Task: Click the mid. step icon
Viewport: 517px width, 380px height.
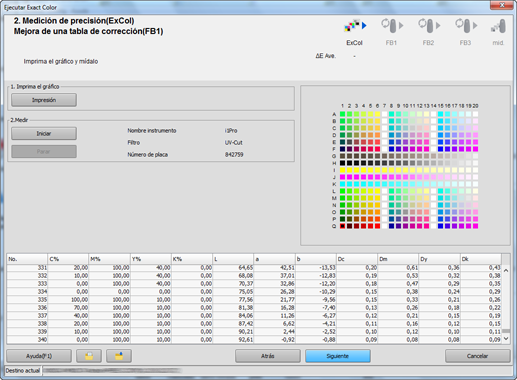Action: [x=498, y=26]
